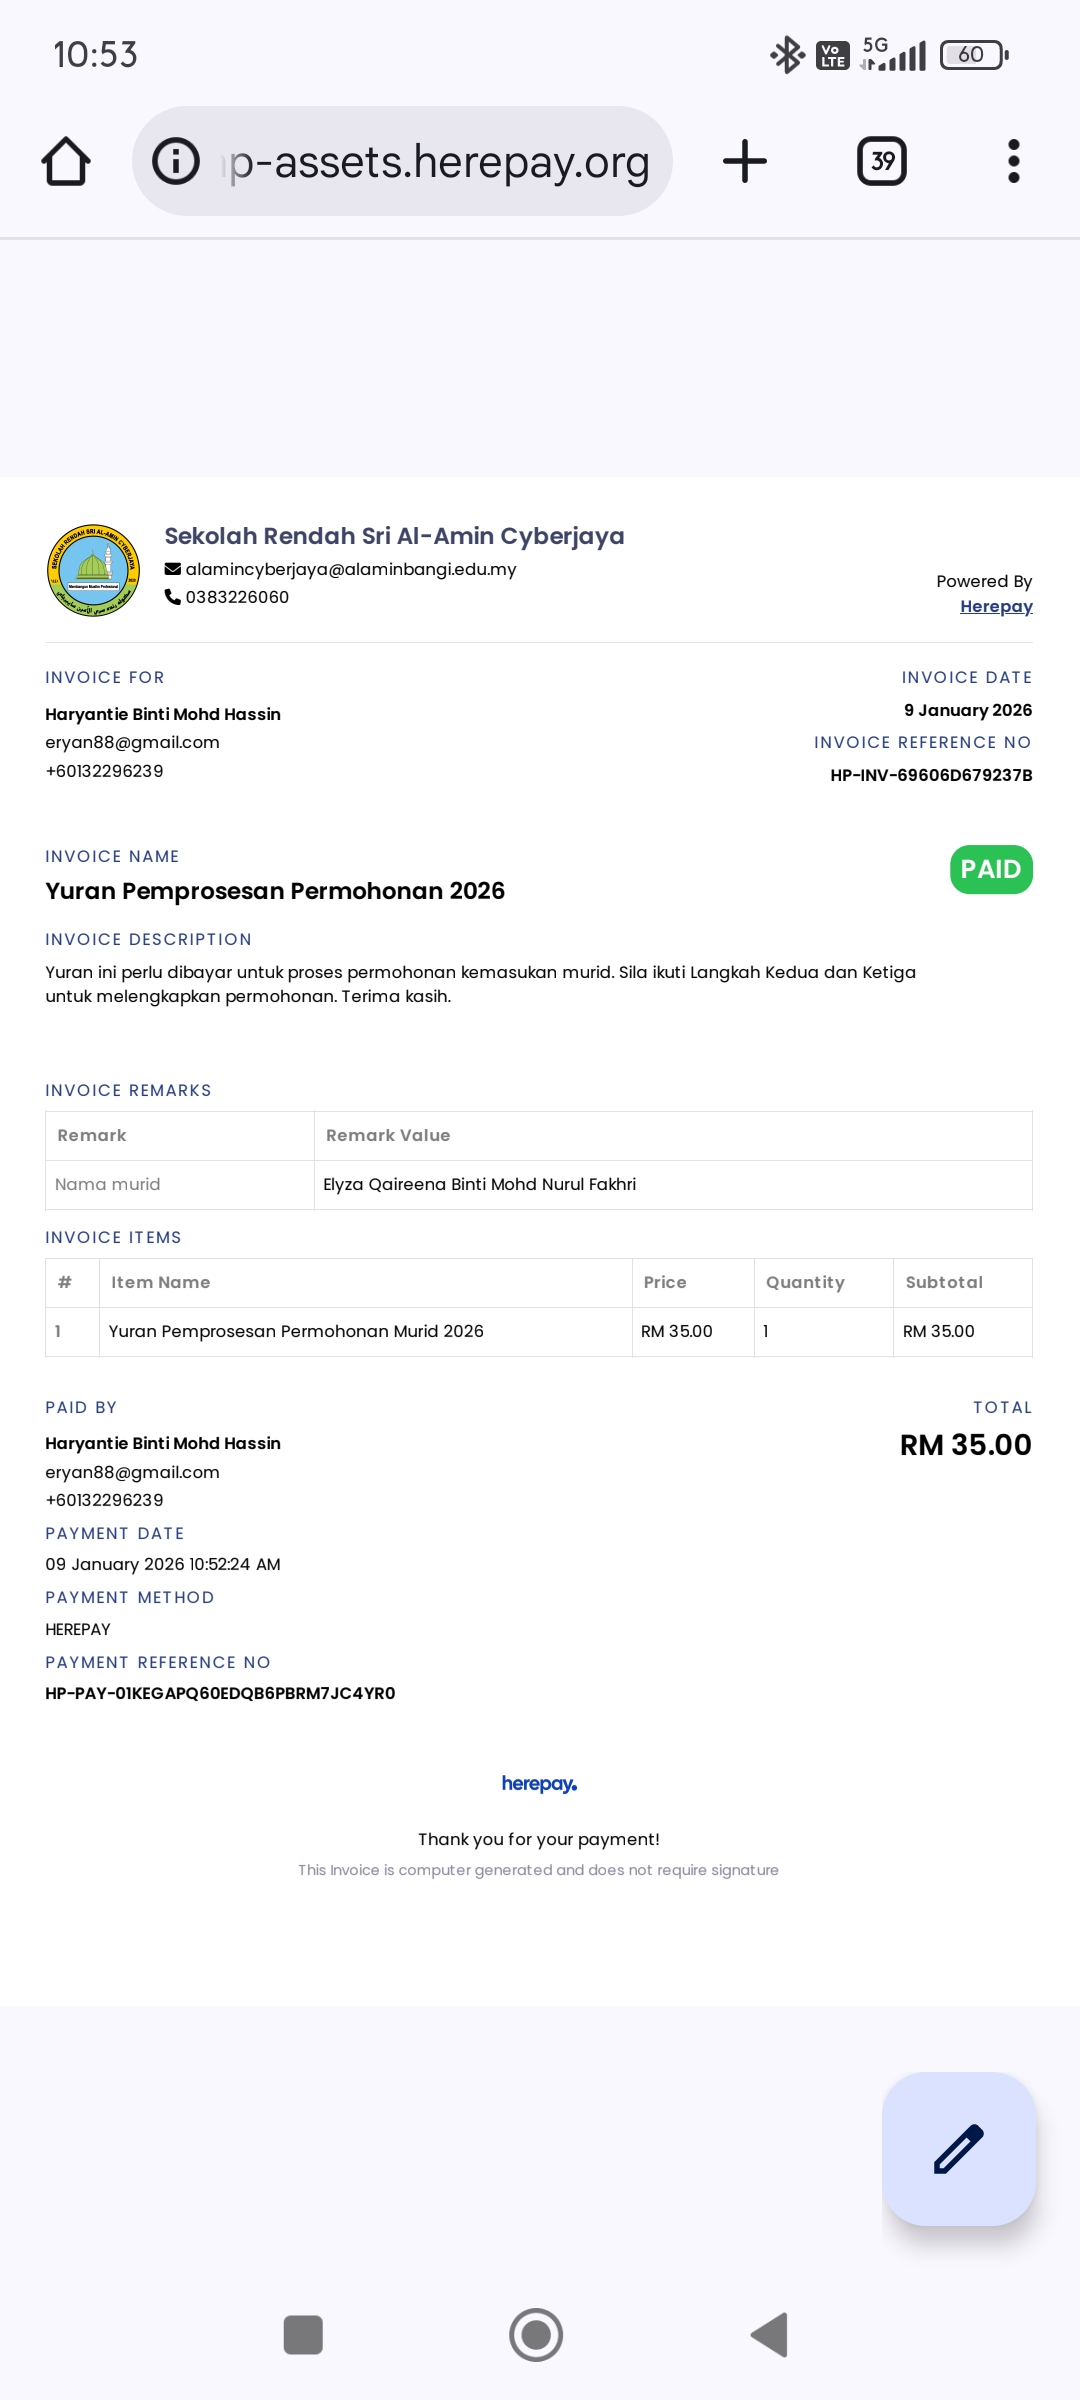Tap the Android home circle button
This screenshot has width=1080, height=2400.
(x=536, y=2335)
